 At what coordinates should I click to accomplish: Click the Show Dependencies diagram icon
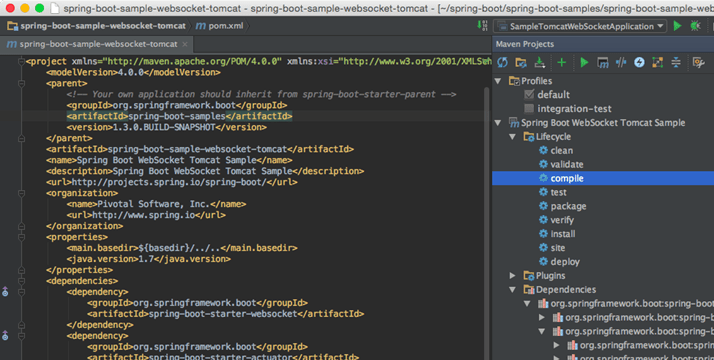(x=658, y=62)
